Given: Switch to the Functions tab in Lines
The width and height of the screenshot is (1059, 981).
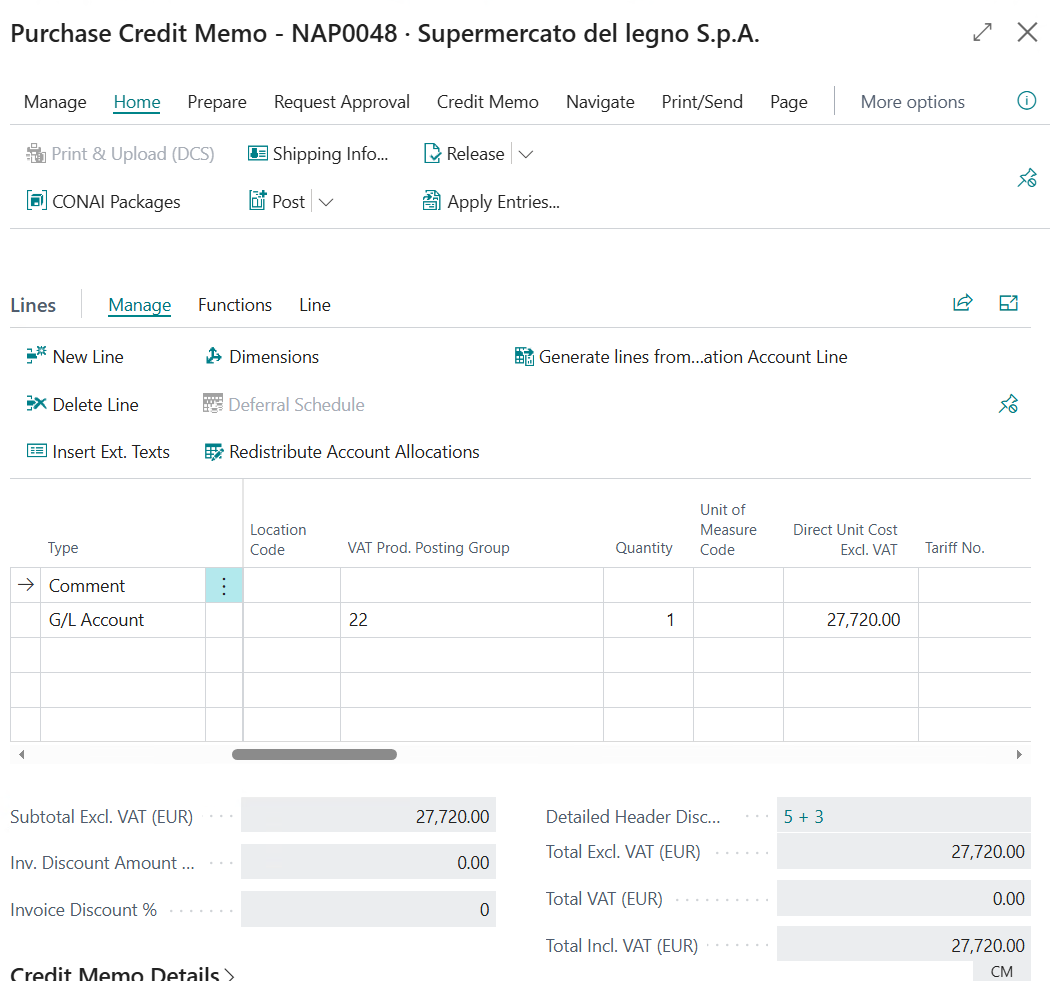Looking at the screenshot, I should 235,304.
